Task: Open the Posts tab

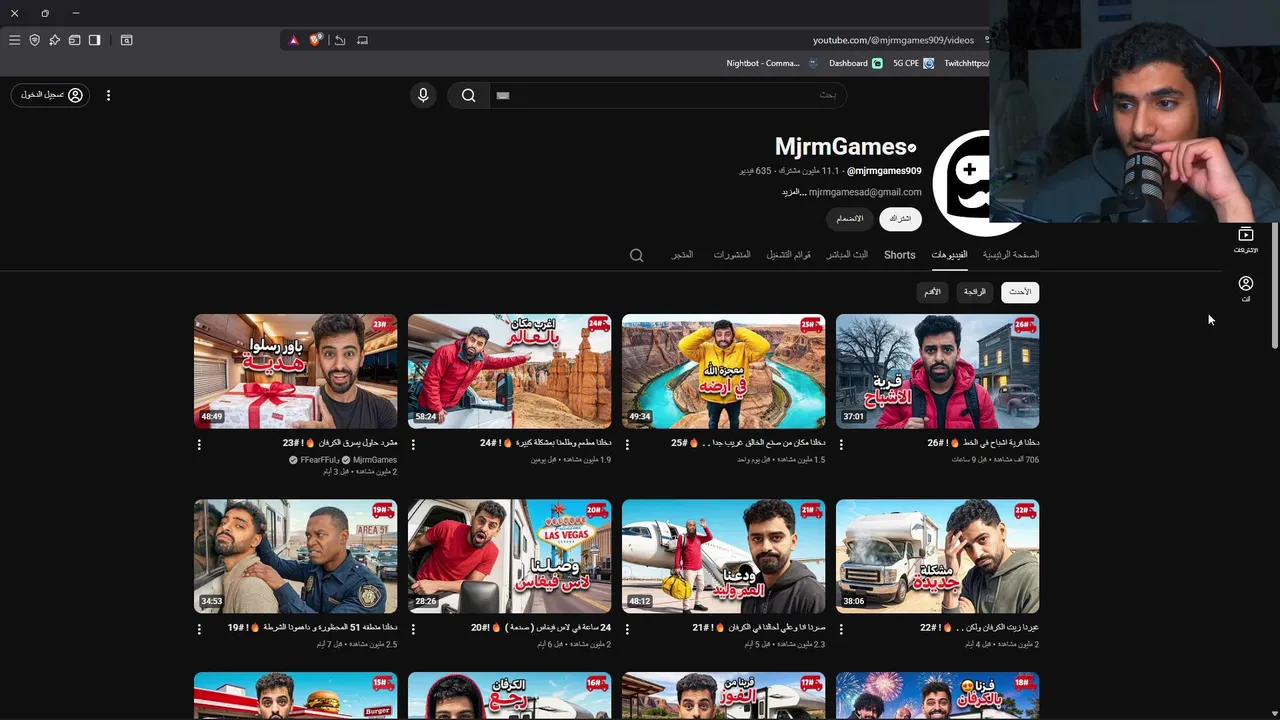Action: click(732, 255)
